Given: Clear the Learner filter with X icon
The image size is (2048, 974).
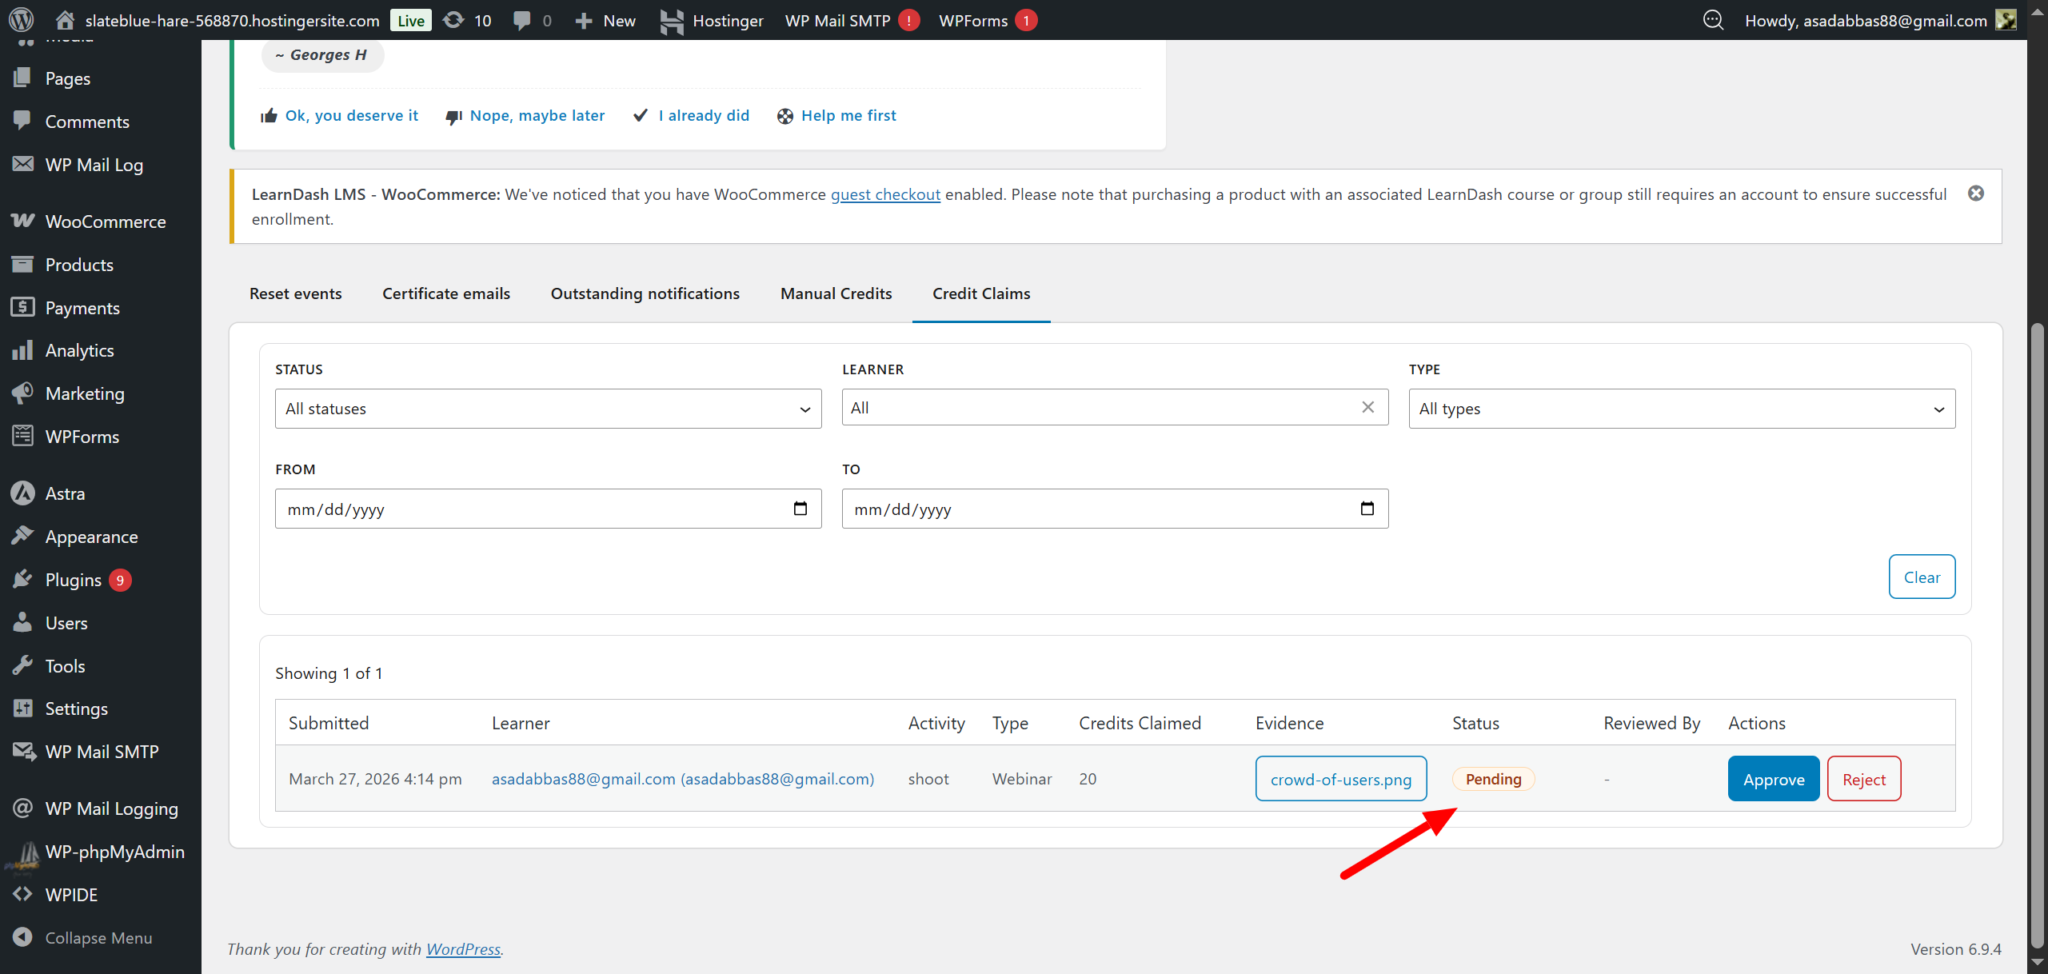Looking at the screenshot, I should (1367, 407).
